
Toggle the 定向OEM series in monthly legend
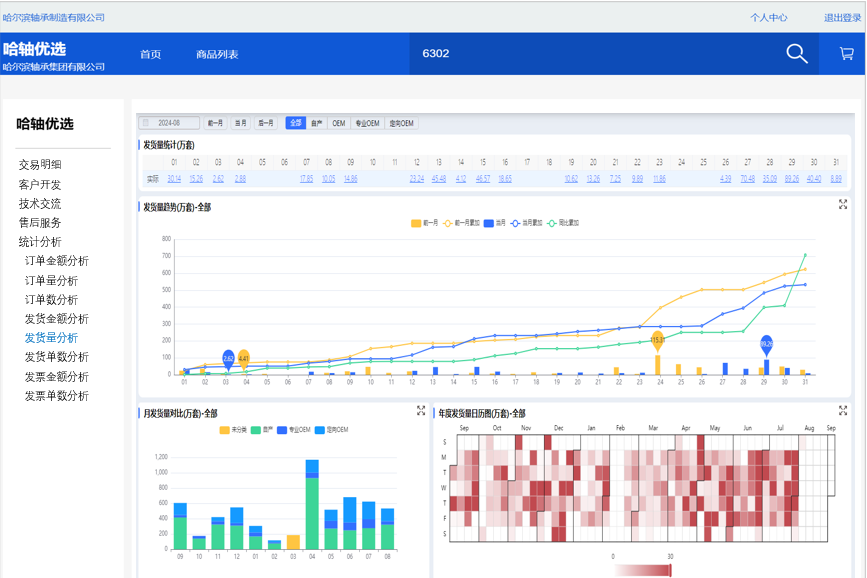coord(331,430)
